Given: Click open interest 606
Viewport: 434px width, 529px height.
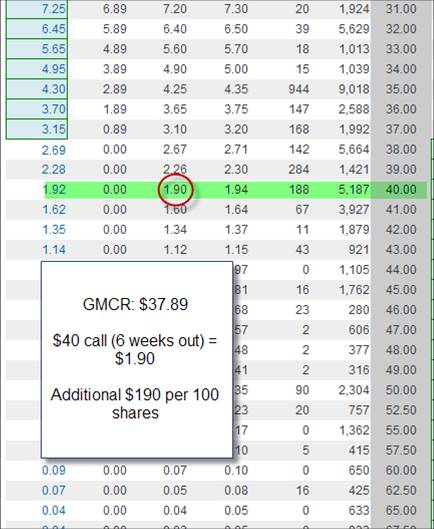Looking at the screenshot, I should tap(359, 330).
